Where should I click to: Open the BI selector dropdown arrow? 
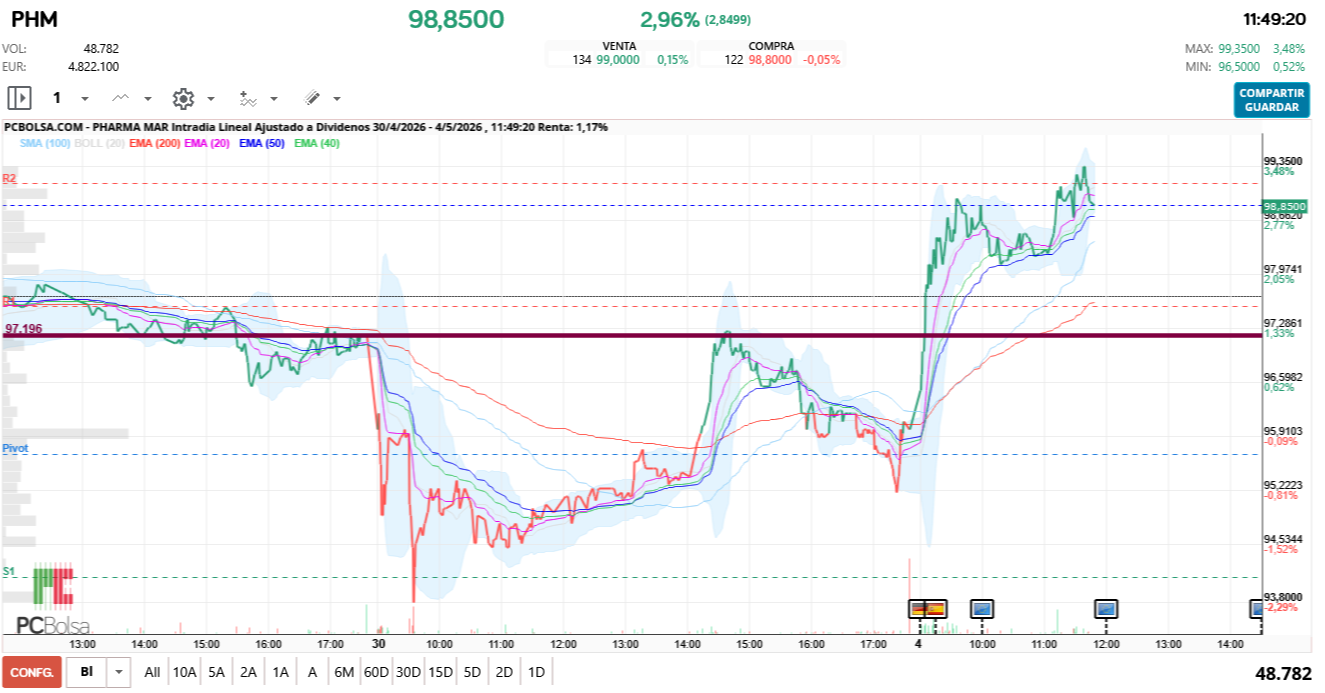120,673
